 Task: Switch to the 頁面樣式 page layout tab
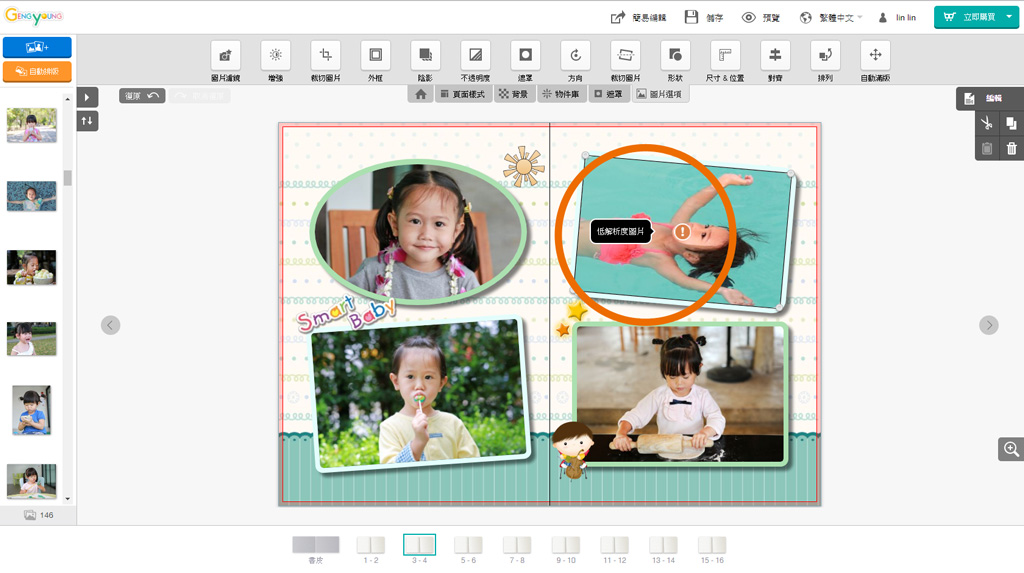click(463, 95)
